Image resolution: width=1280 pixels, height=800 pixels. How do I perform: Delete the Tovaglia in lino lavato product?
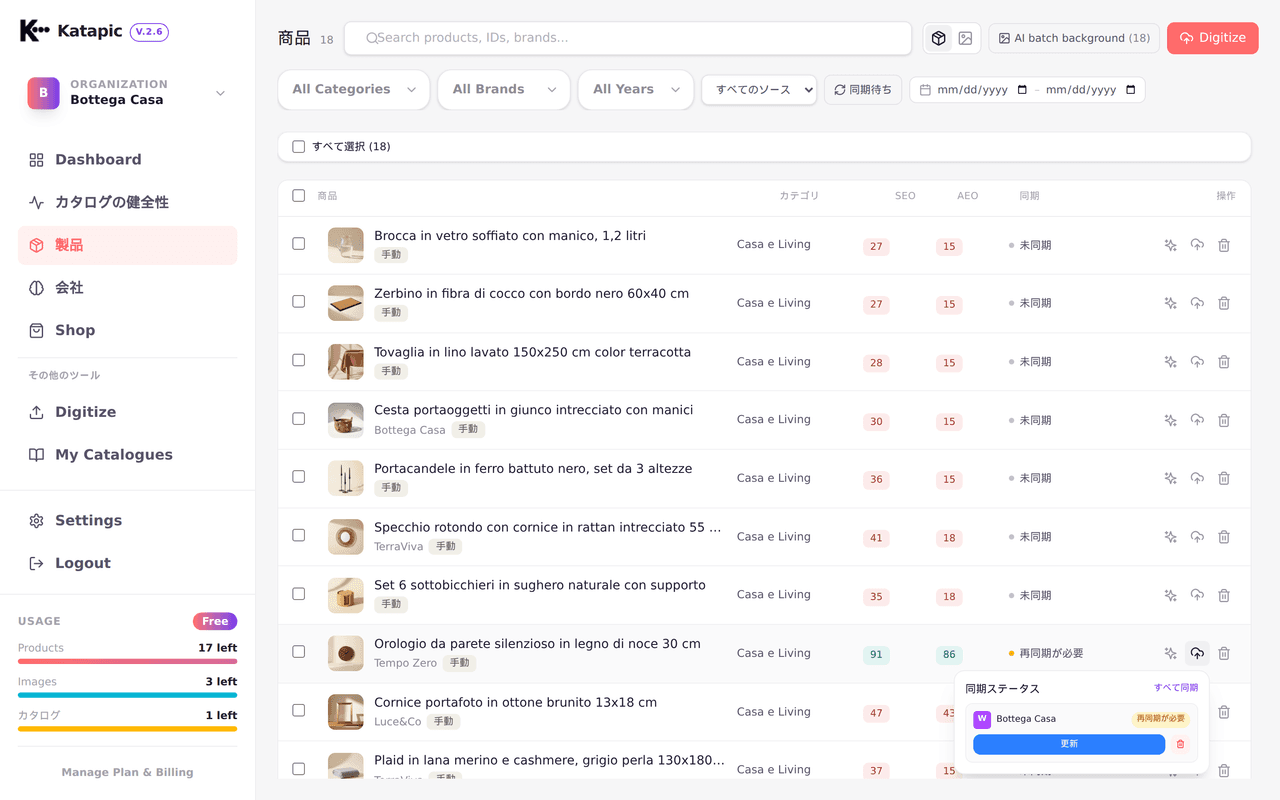pyautogui.click(x=1224, y=362)
